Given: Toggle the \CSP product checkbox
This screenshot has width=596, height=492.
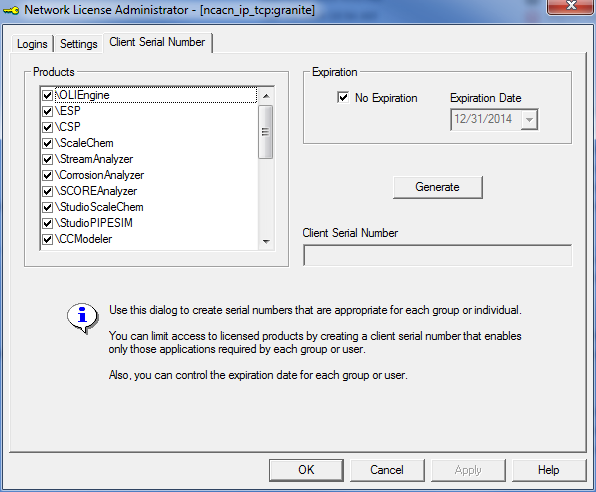Looking at the screenshot, I should coord(47,127).
